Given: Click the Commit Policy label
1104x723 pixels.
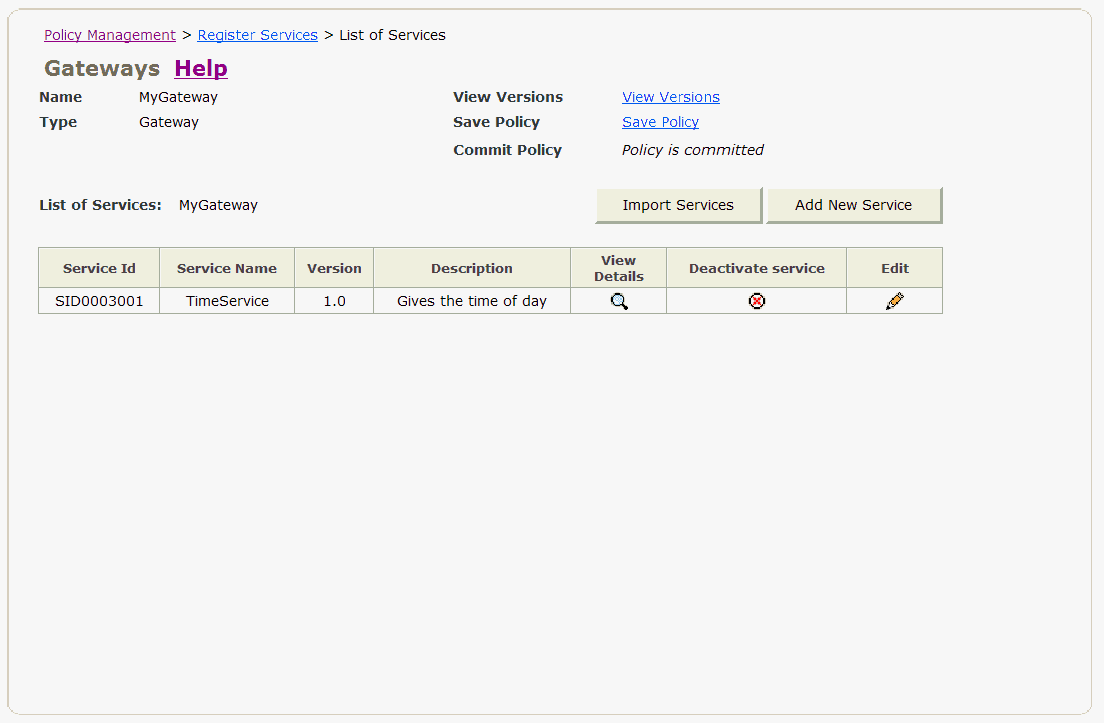Looking at the screenshot, I should (508, 150).
